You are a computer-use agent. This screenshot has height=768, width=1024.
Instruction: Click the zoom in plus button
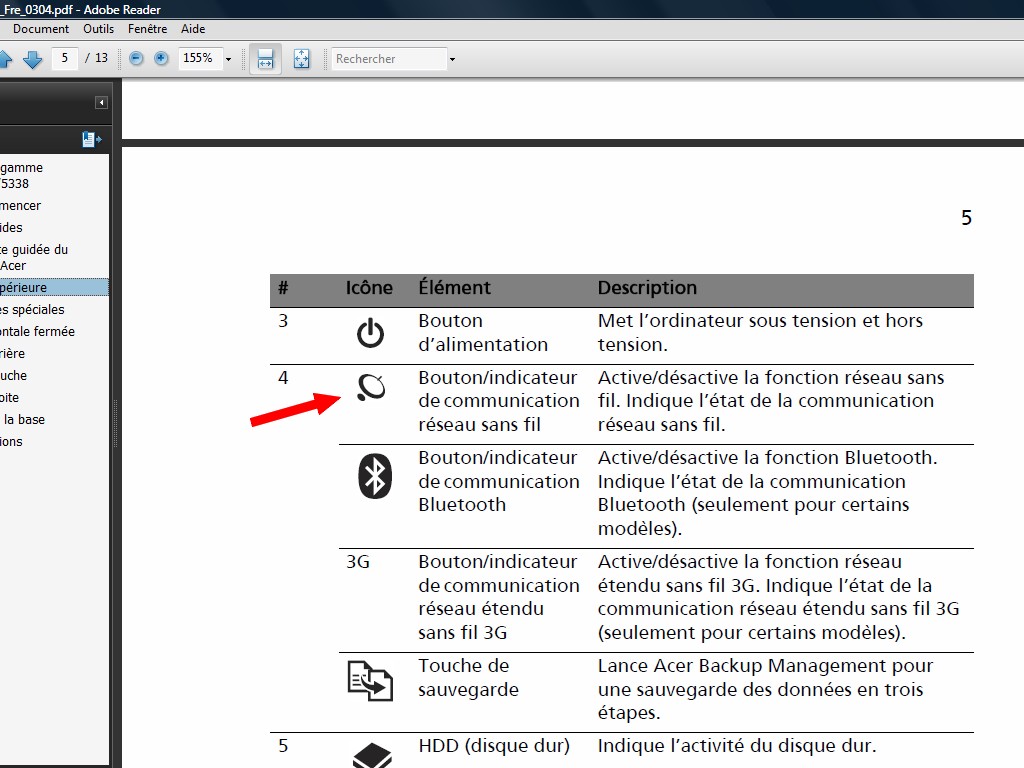tap(161, 59)
